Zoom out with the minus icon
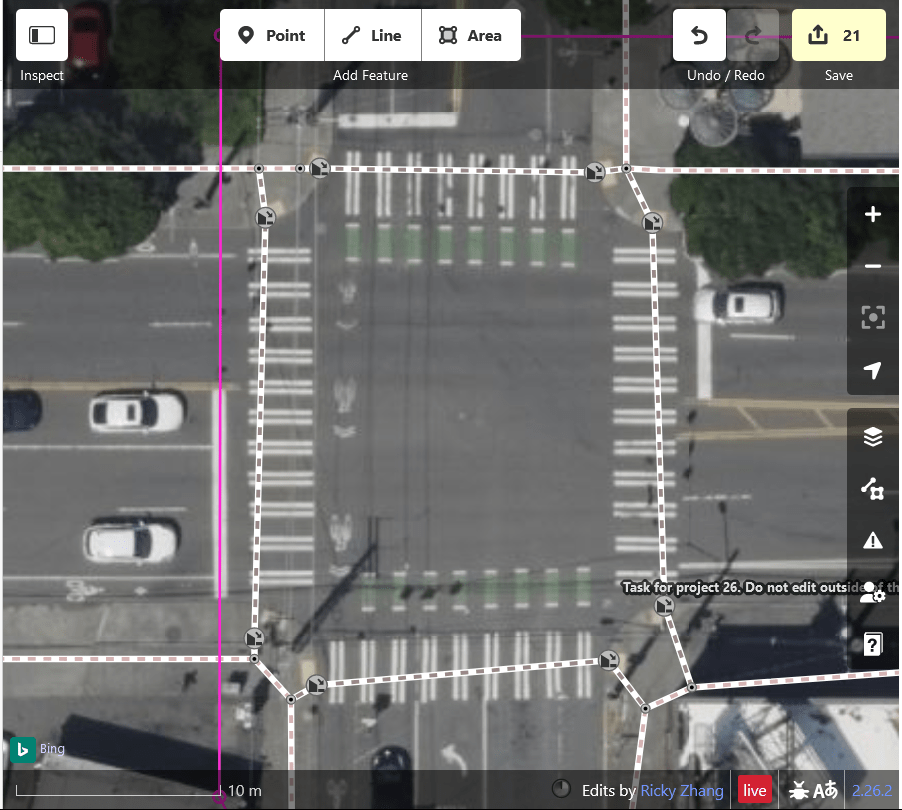This screenshot has height=810, width=902. (x=873, y=266)
